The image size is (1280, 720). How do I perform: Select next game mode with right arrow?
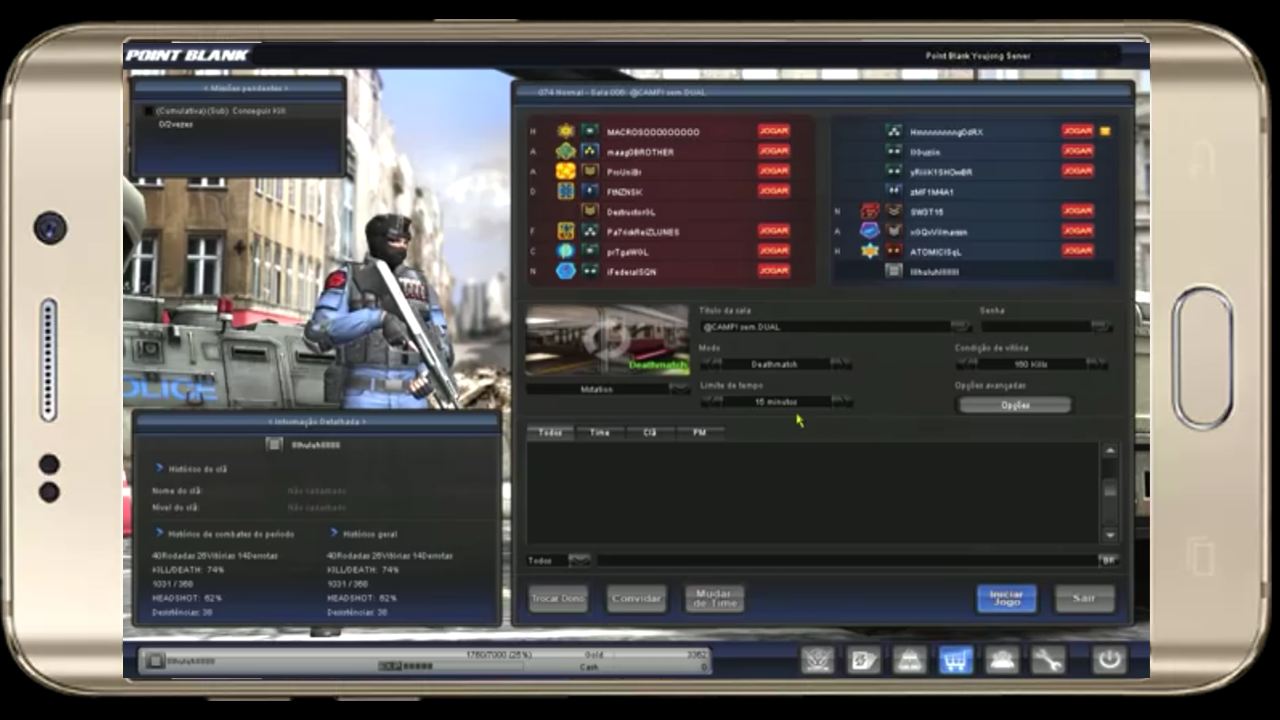click(x=841, y=364)
